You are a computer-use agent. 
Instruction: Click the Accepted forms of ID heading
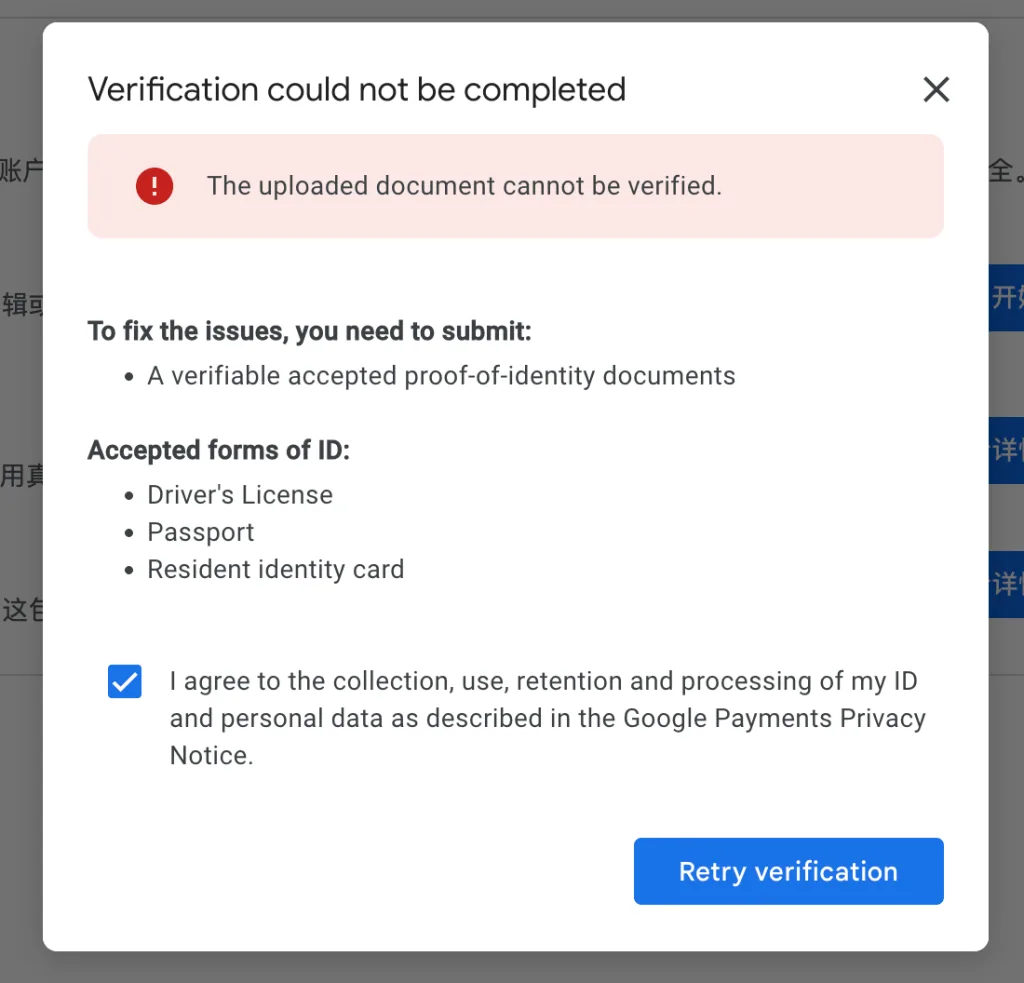[x=219, y=450]
